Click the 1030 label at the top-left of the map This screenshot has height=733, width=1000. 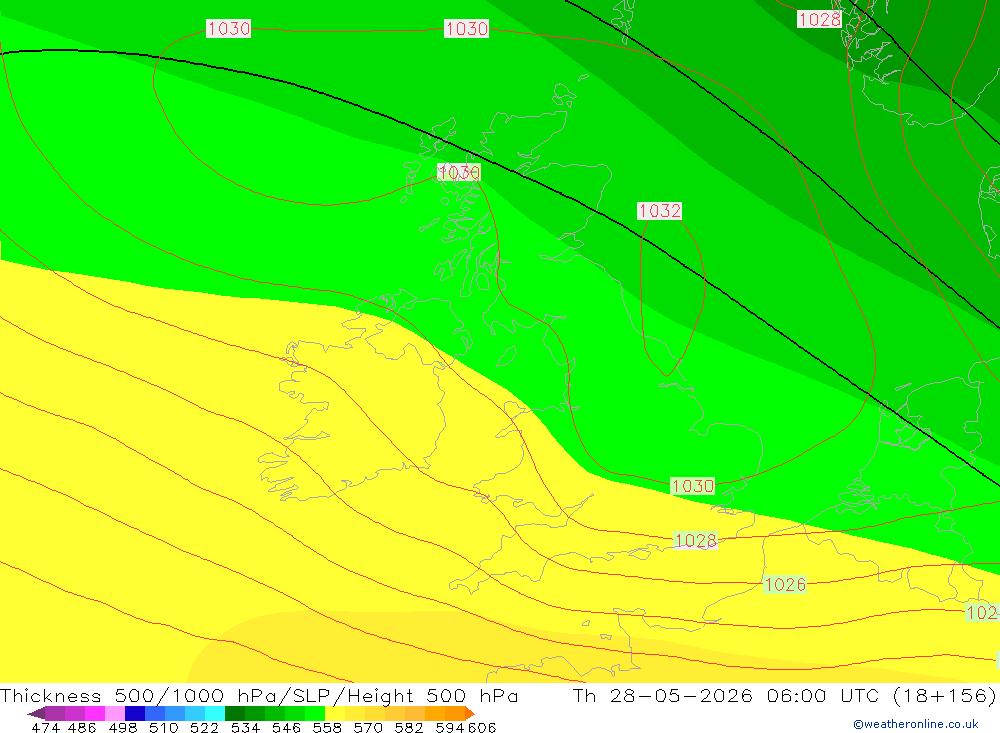228,29
